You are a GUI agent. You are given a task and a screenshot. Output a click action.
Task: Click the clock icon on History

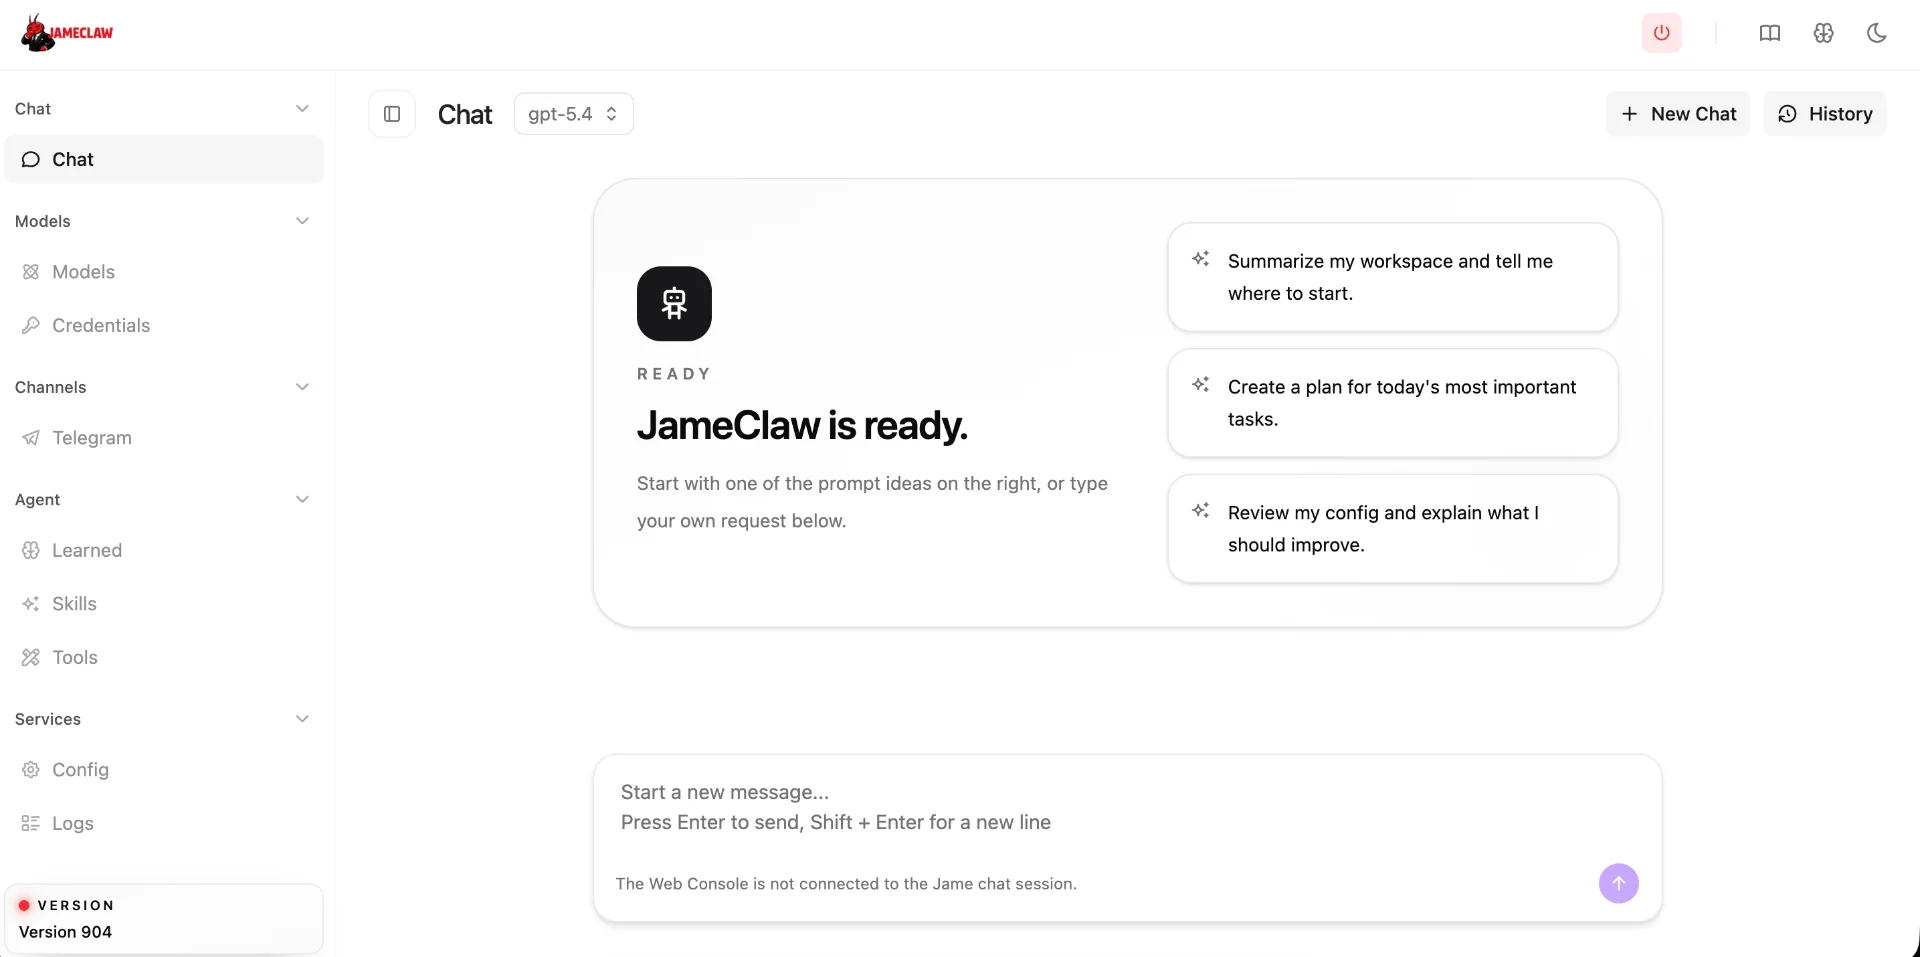pyautogui.click(x=1787, y=114)
